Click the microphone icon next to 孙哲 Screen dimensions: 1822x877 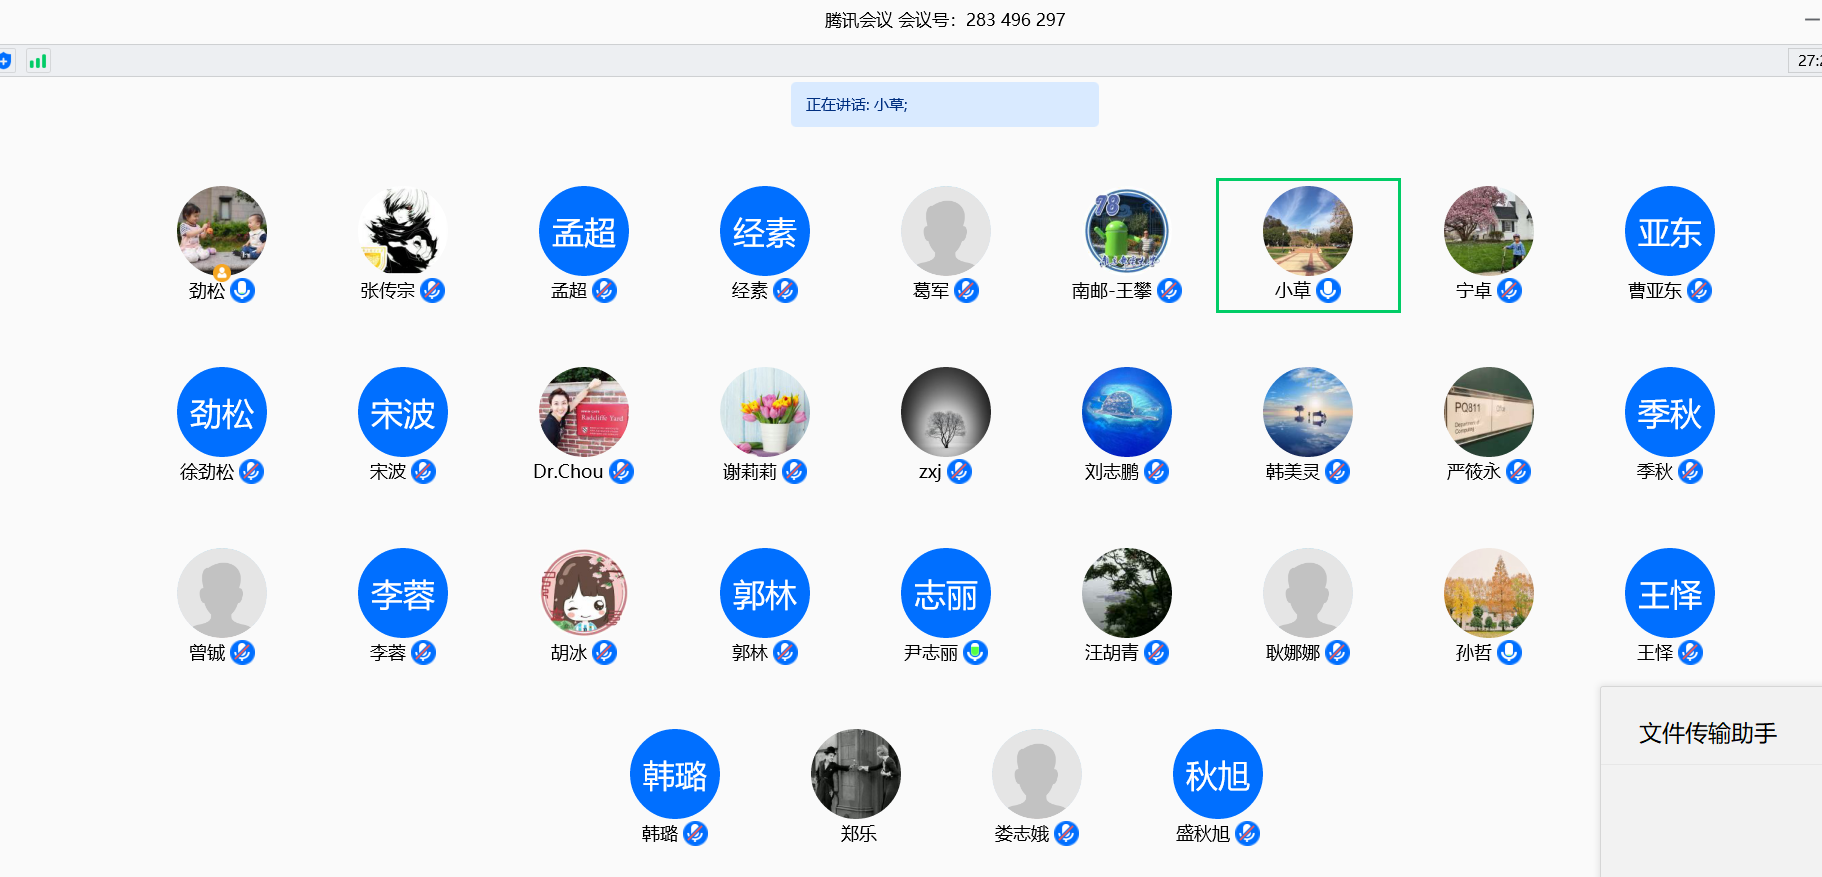tap(1509, 652)
